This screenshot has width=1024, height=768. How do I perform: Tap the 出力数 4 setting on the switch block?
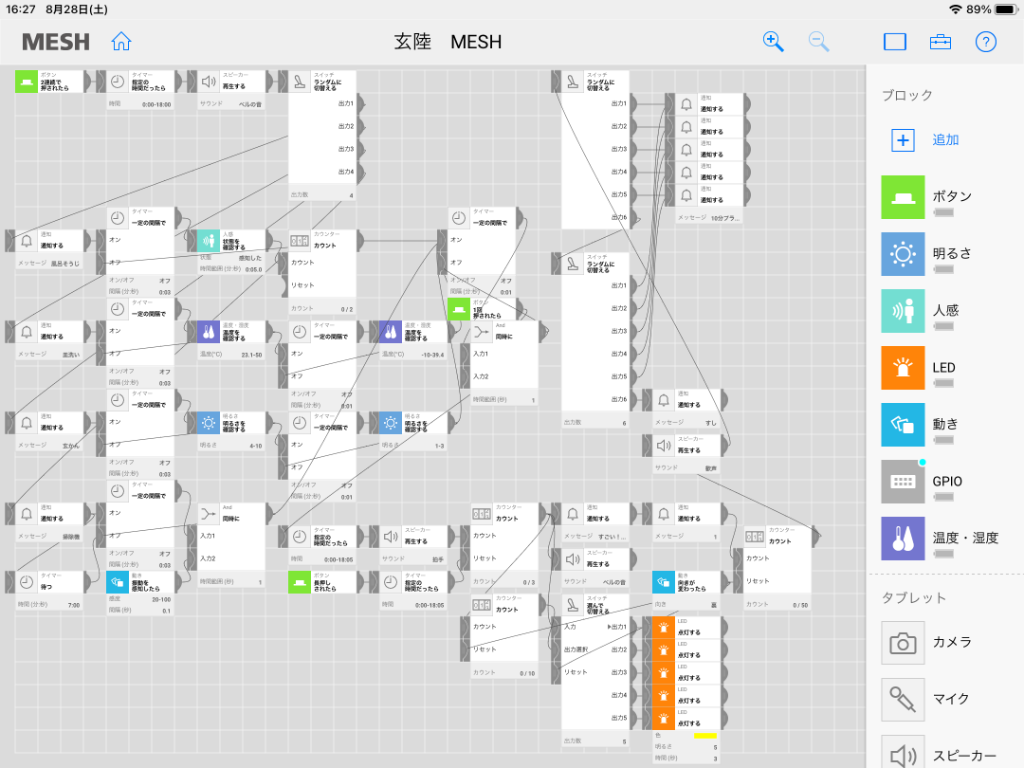pos(322,195)
